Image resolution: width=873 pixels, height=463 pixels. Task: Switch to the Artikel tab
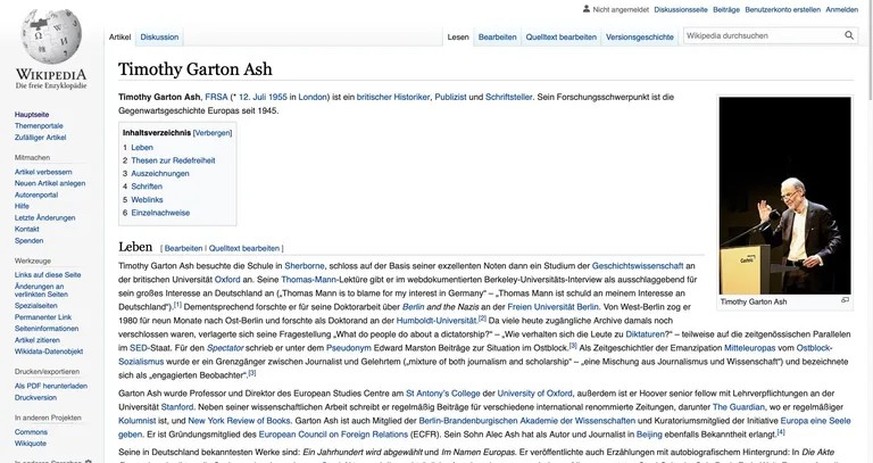click(x=120, y=37)
